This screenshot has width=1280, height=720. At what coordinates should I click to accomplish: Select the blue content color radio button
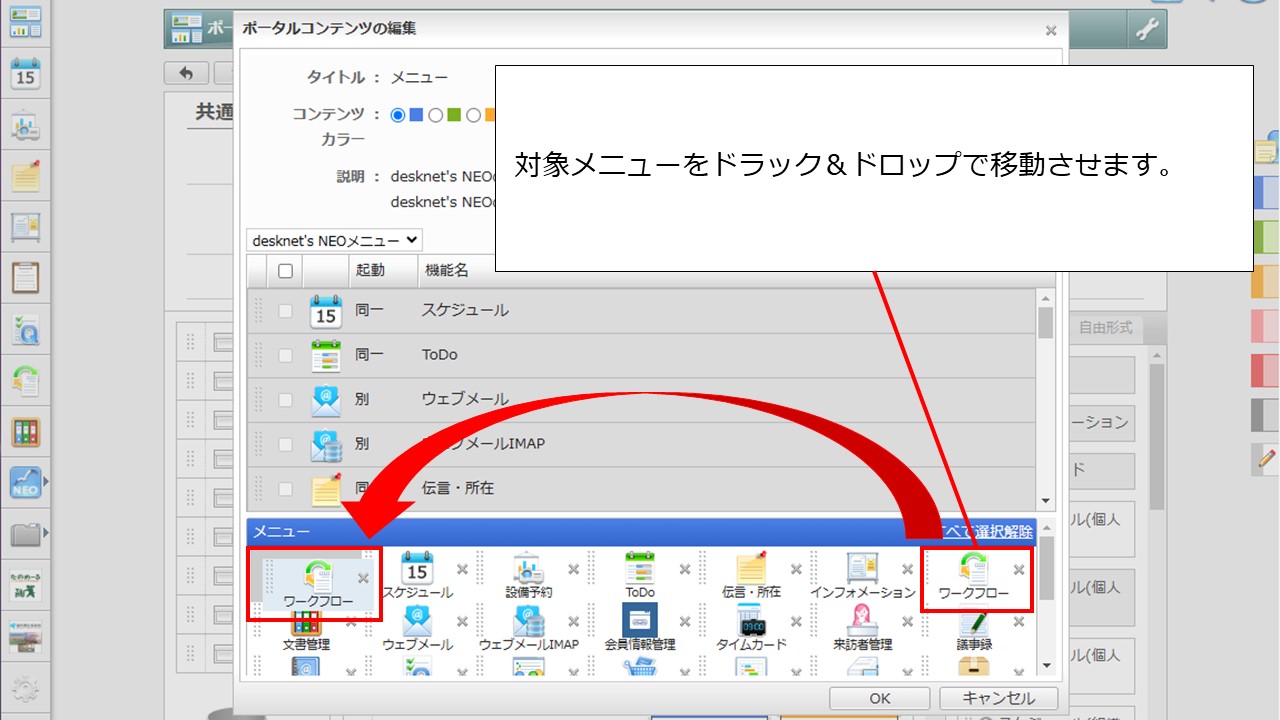pos(398,115)
